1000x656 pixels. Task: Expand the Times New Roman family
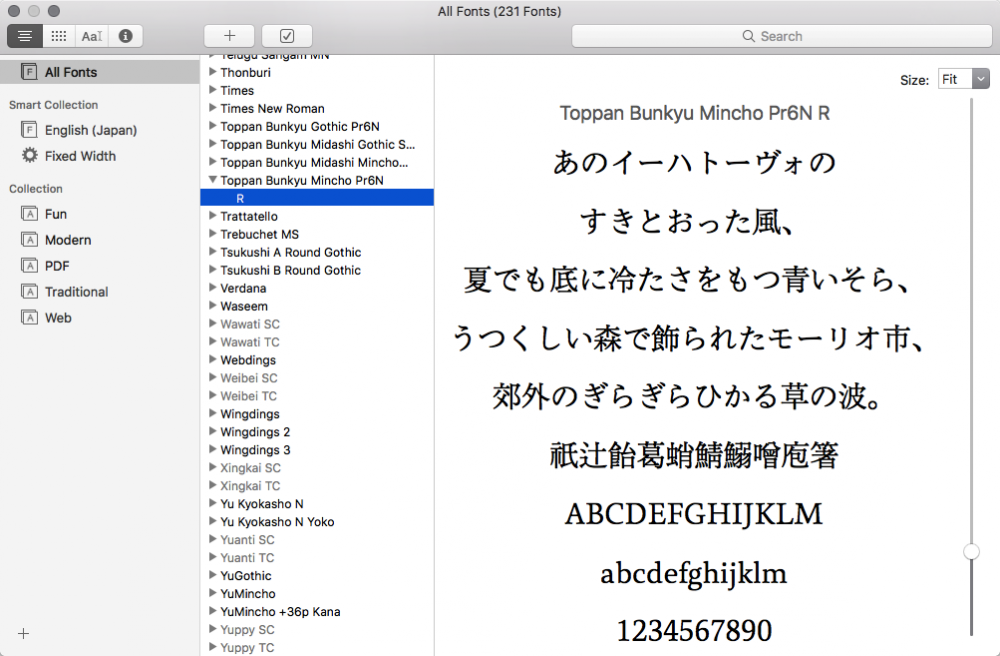coord(213,108)
